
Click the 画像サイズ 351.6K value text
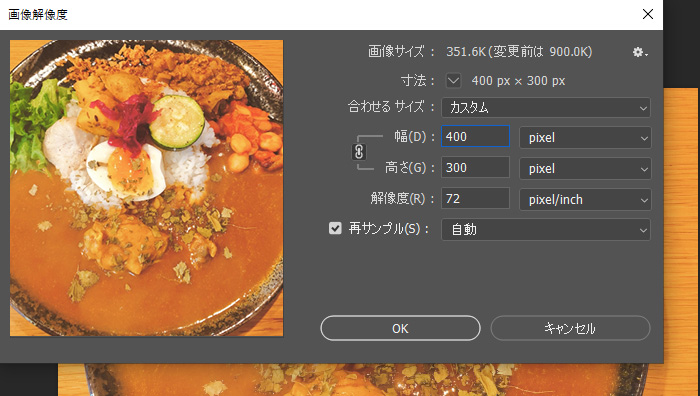point(519,52)
